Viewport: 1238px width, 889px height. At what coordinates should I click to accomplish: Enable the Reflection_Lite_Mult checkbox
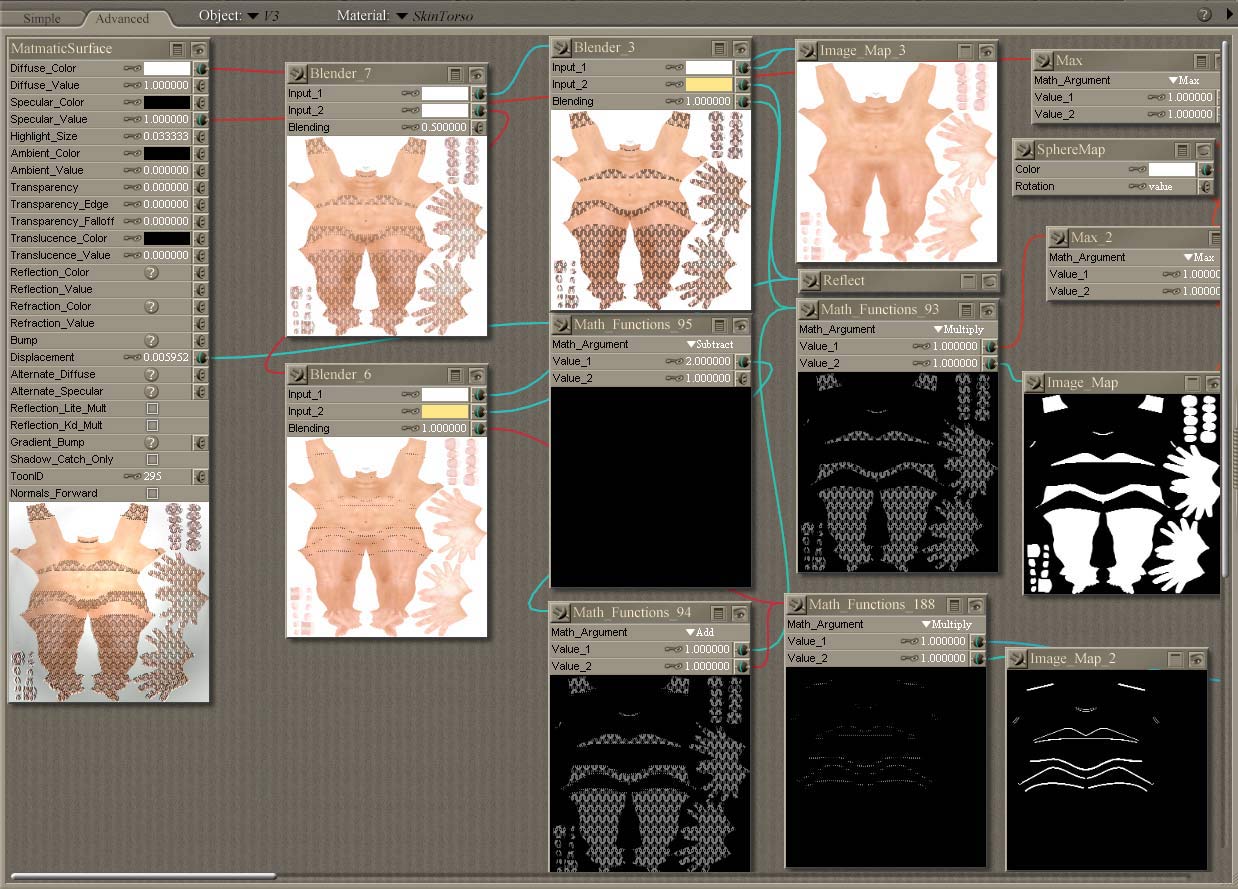pos(152,408)
